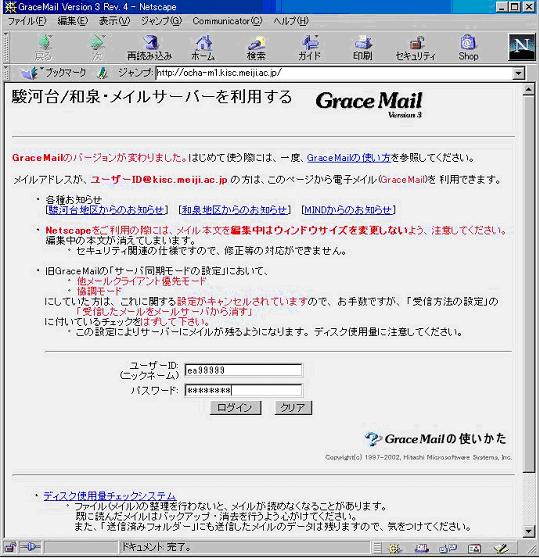539x558 pixels.
Task: Go to ホーム using the home icon
Action: [203, 47]
